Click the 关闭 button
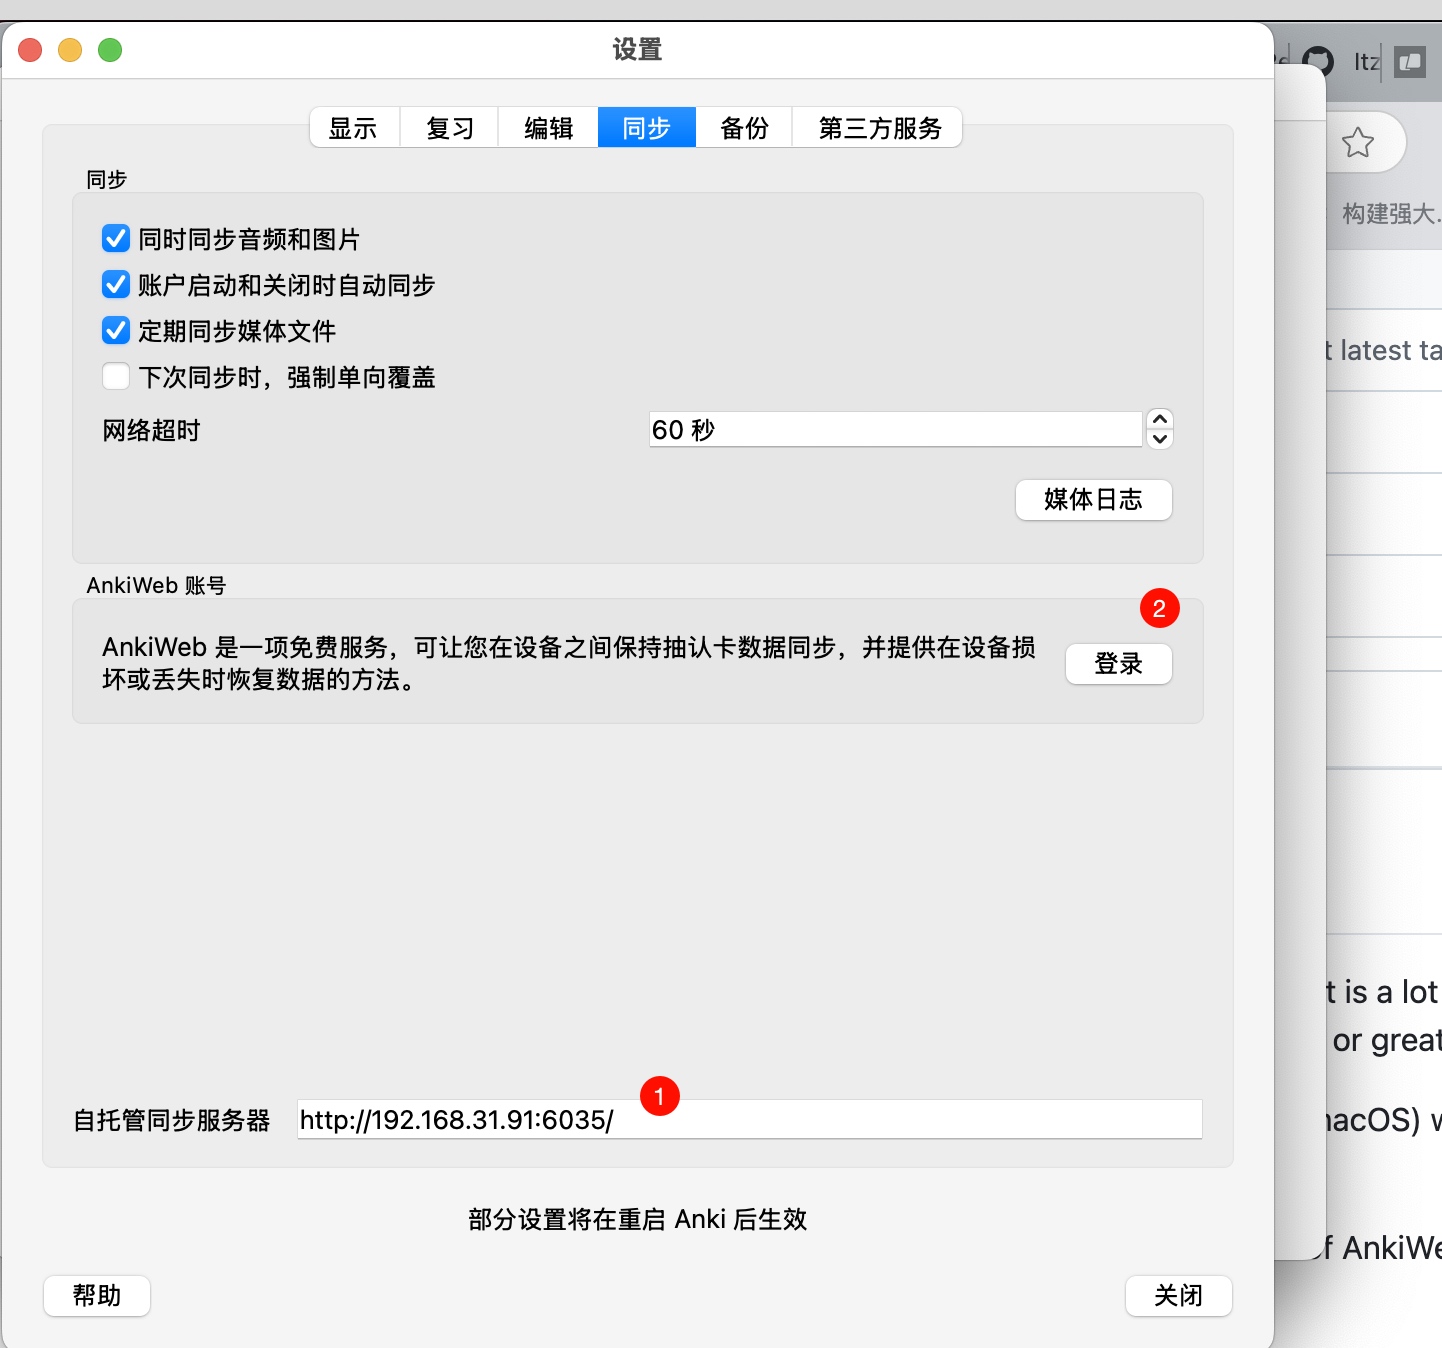The image size is (1442, 1348). (x=1178, y=1296)
